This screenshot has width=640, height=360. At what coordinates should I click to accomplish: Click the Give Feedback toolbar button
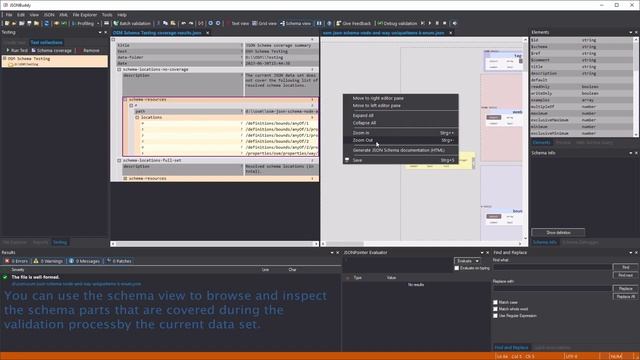pos(353,23)
